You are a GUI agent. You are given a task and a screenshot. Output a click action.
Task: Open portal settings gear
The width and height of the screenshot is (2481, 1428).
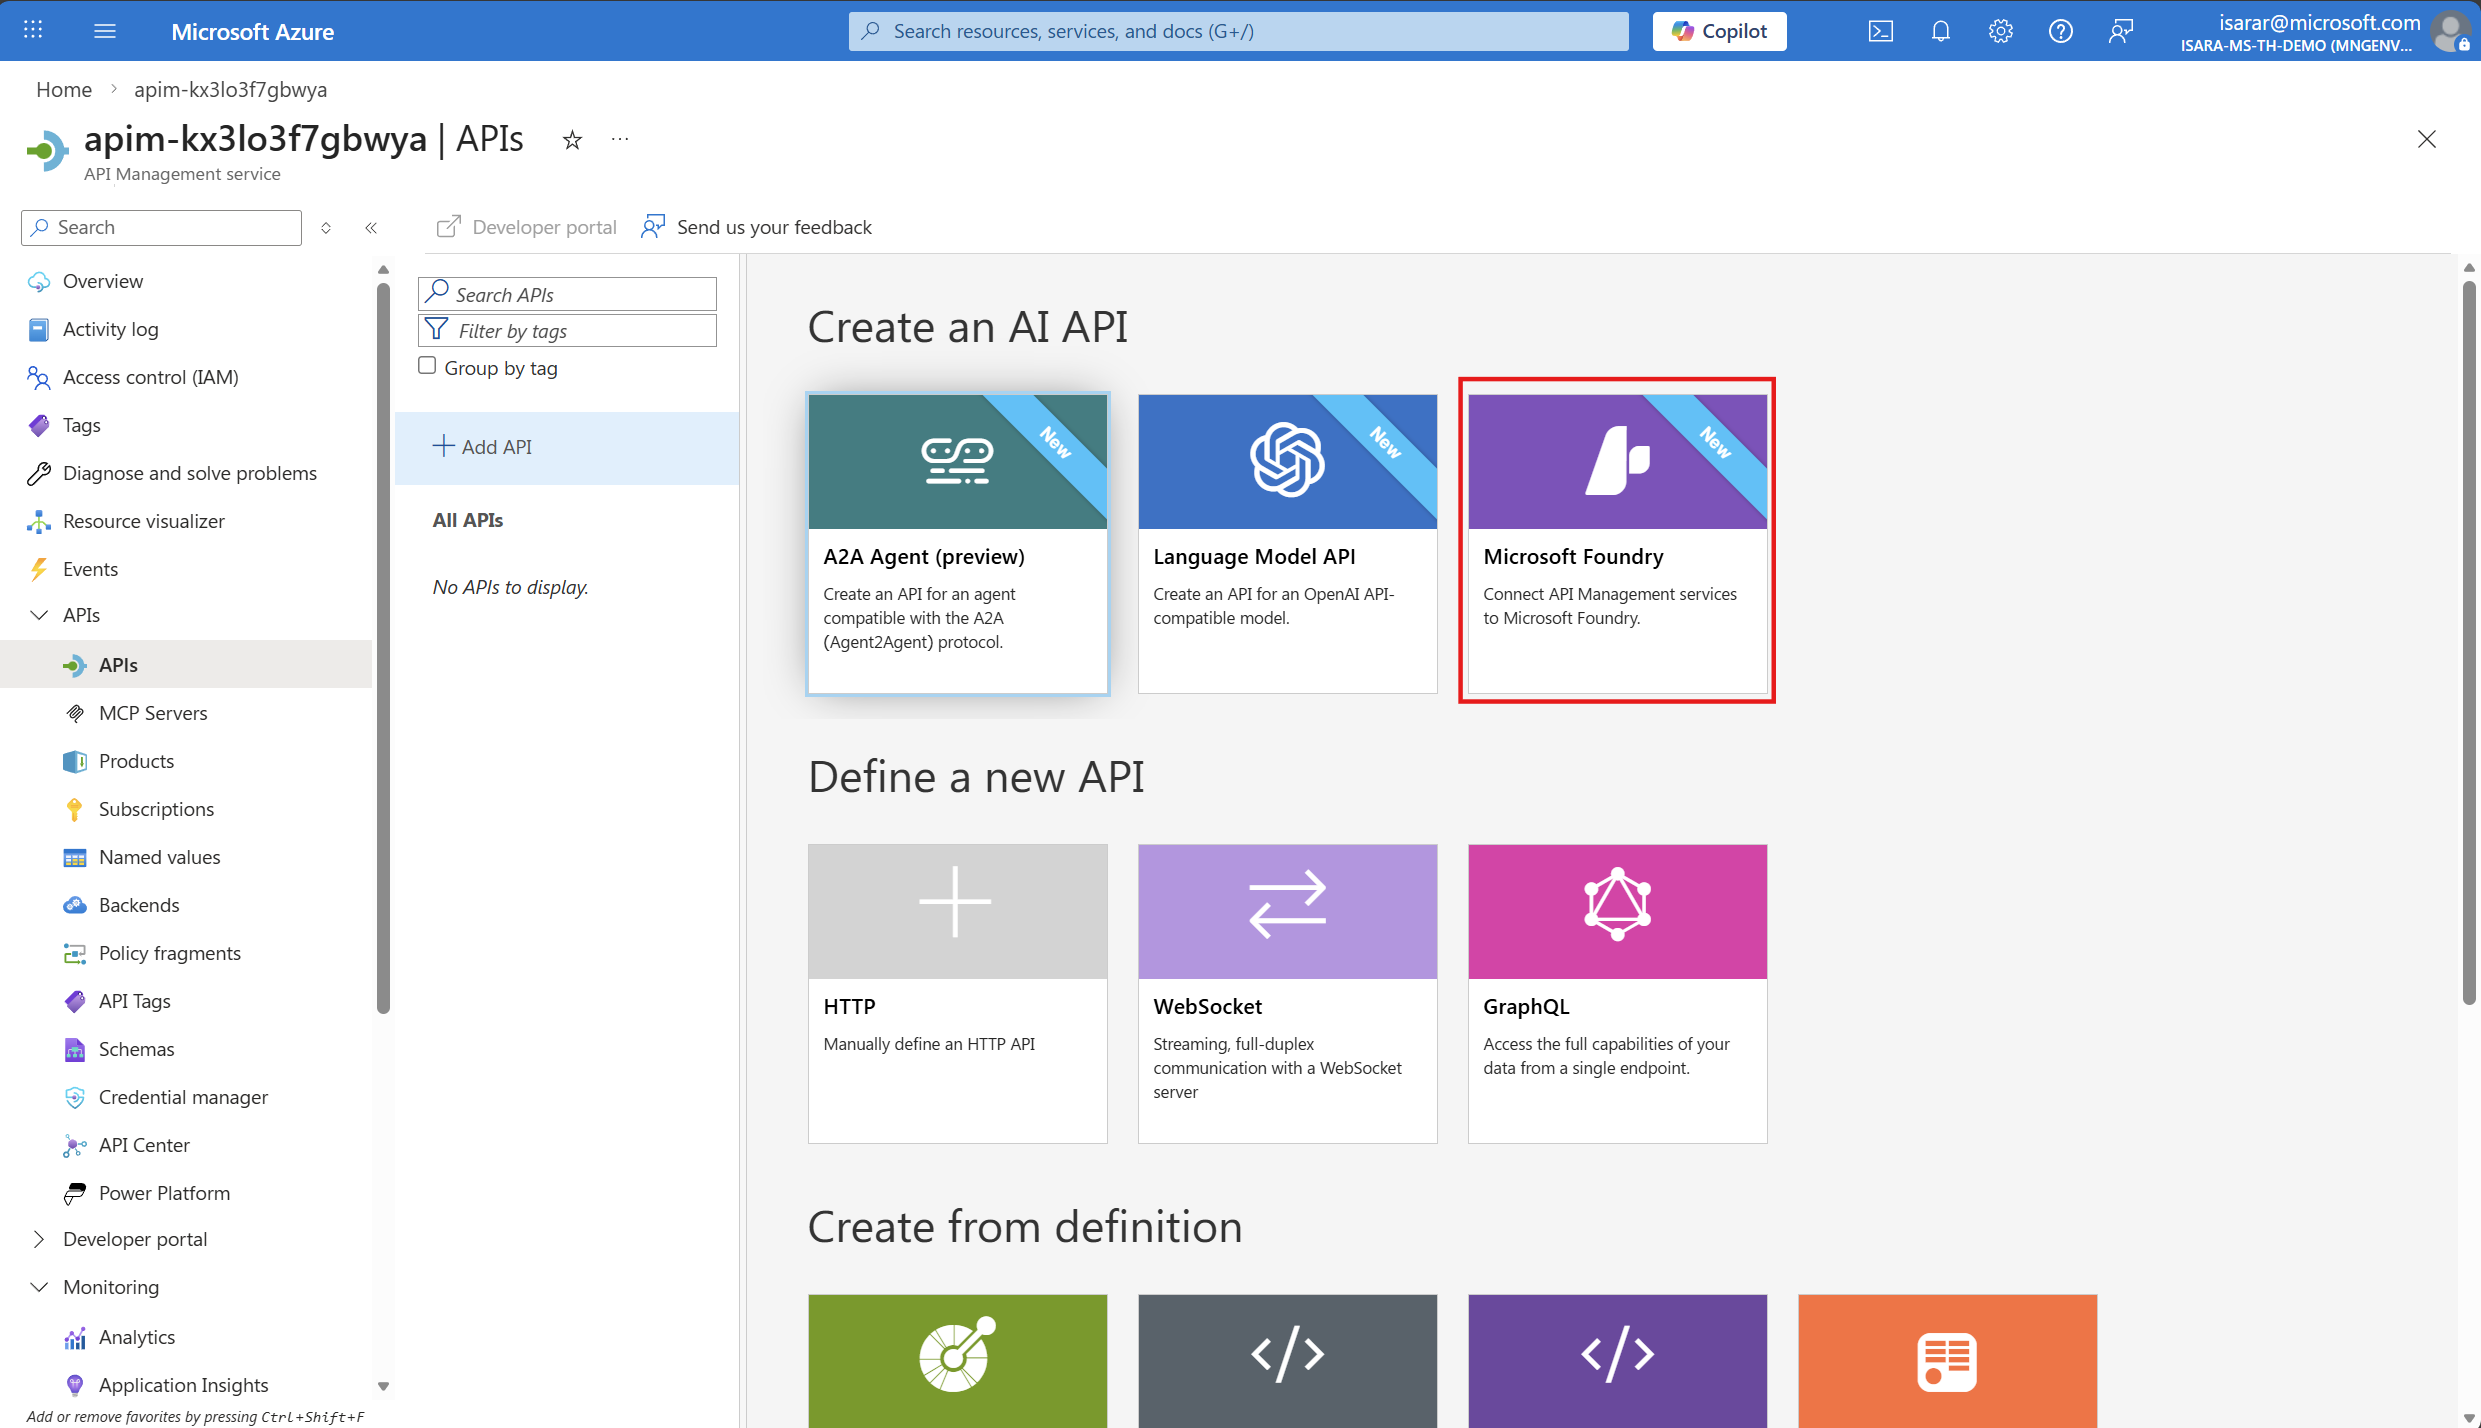click(2000, 31)
